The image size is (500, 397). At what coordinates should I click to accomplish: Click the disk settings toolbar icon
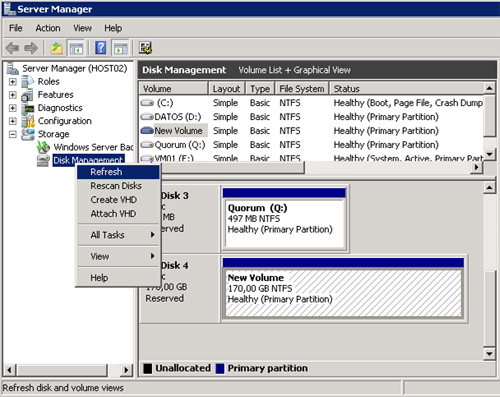[x=146, y=48]
